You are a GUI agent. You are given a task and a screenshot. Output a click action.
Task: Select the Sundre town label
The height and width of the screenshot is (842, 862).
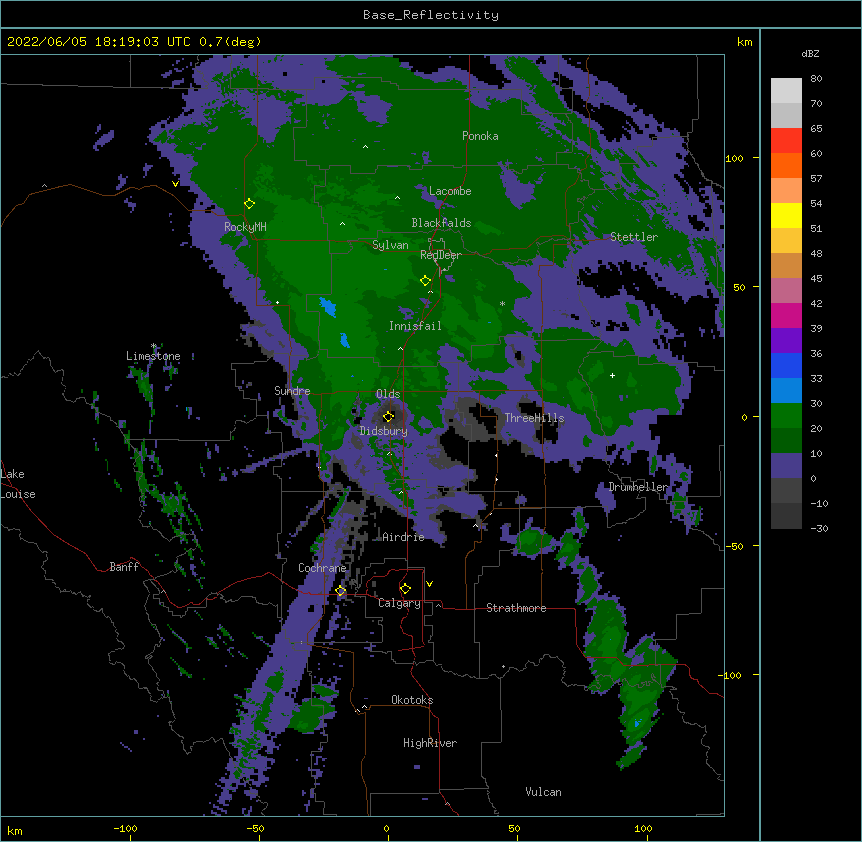point(292,391)
